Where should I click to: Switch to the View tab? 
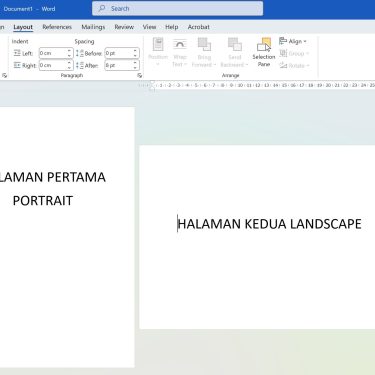tap(149, 27)
